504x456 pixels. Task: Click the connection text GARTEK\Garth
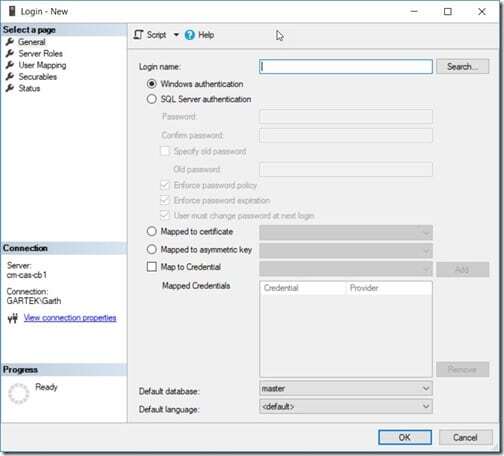(x=34, y=301)
